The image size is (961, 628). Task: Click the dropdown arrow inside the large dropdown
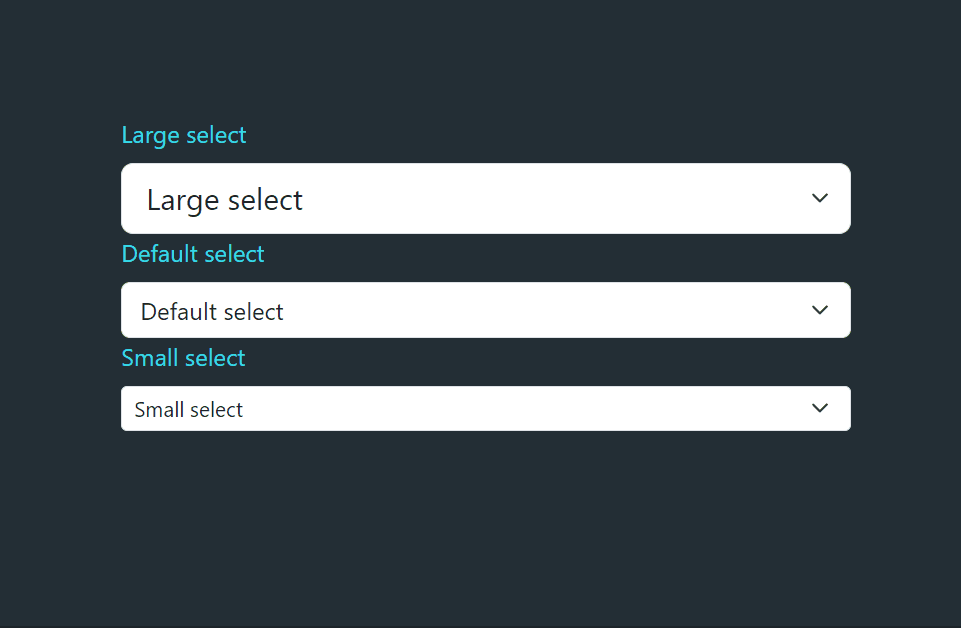point(819,198)
